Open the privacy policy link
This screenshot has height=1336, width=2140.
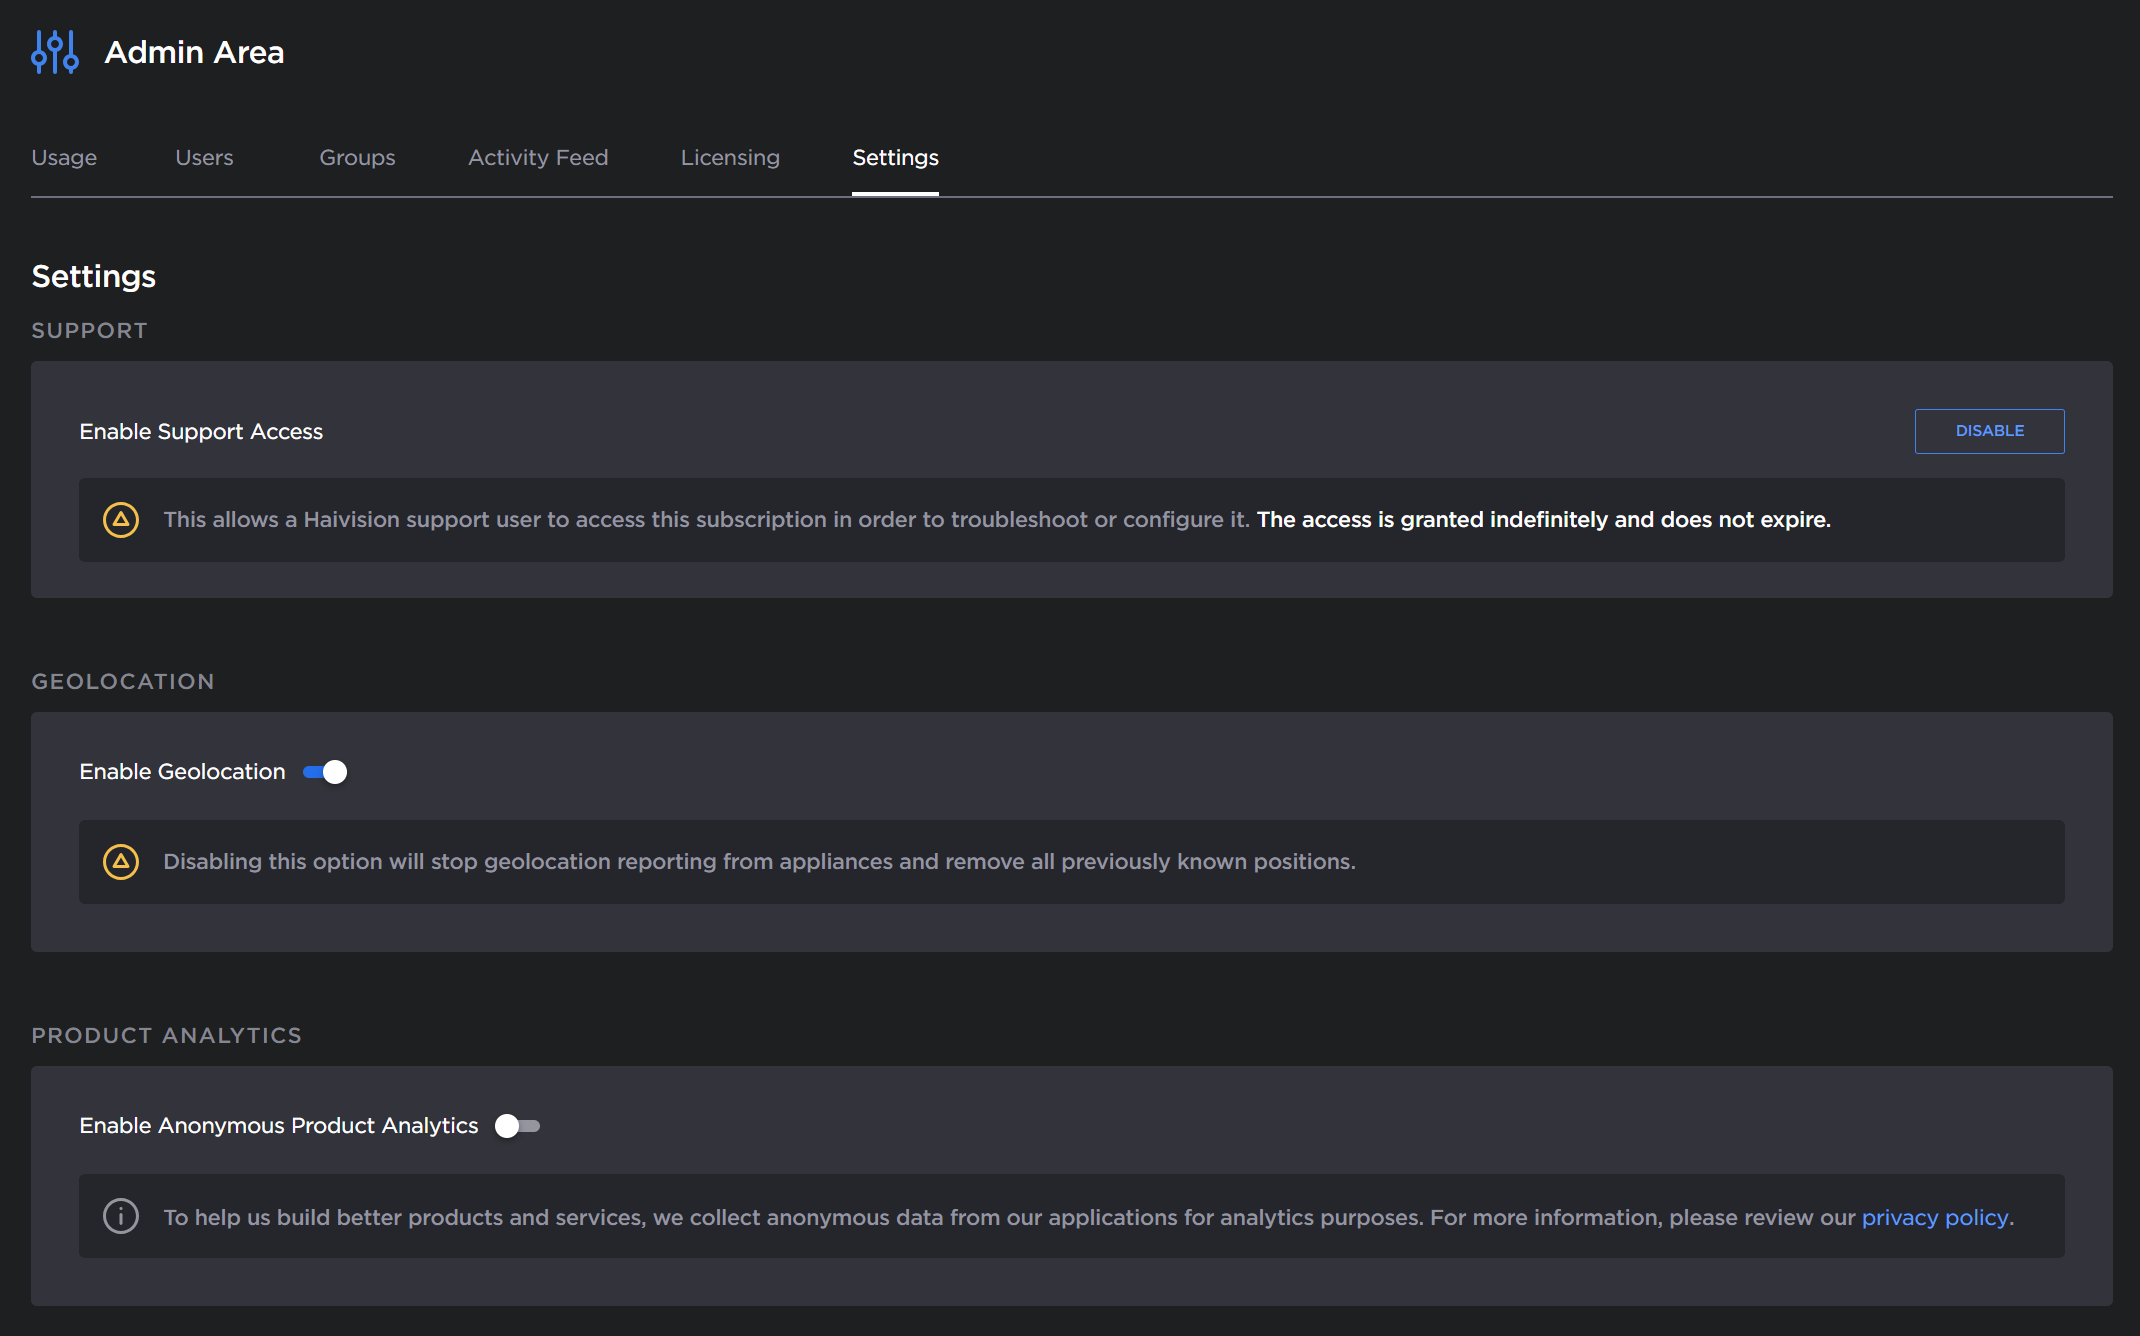(1935, 1217)
